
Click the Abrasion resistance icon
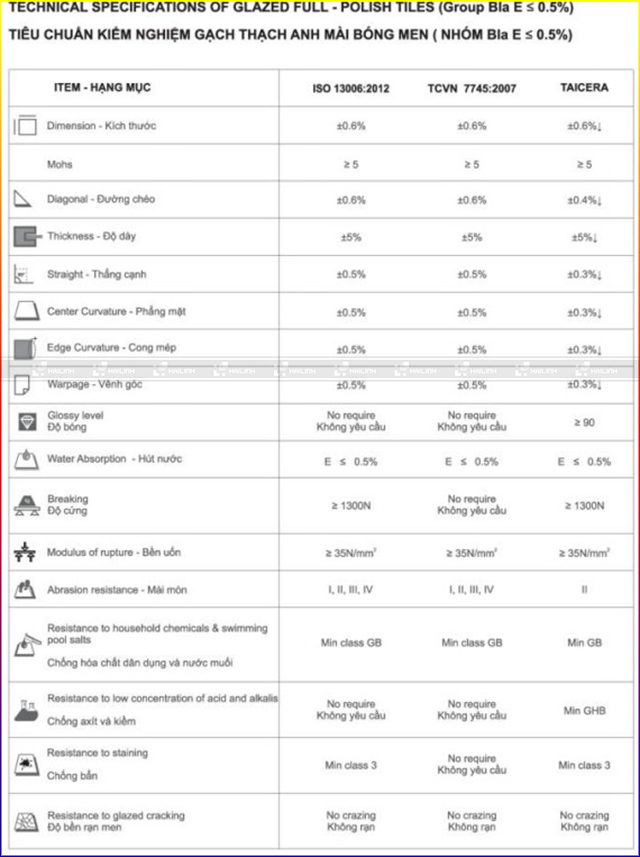(x=25, y=590)
